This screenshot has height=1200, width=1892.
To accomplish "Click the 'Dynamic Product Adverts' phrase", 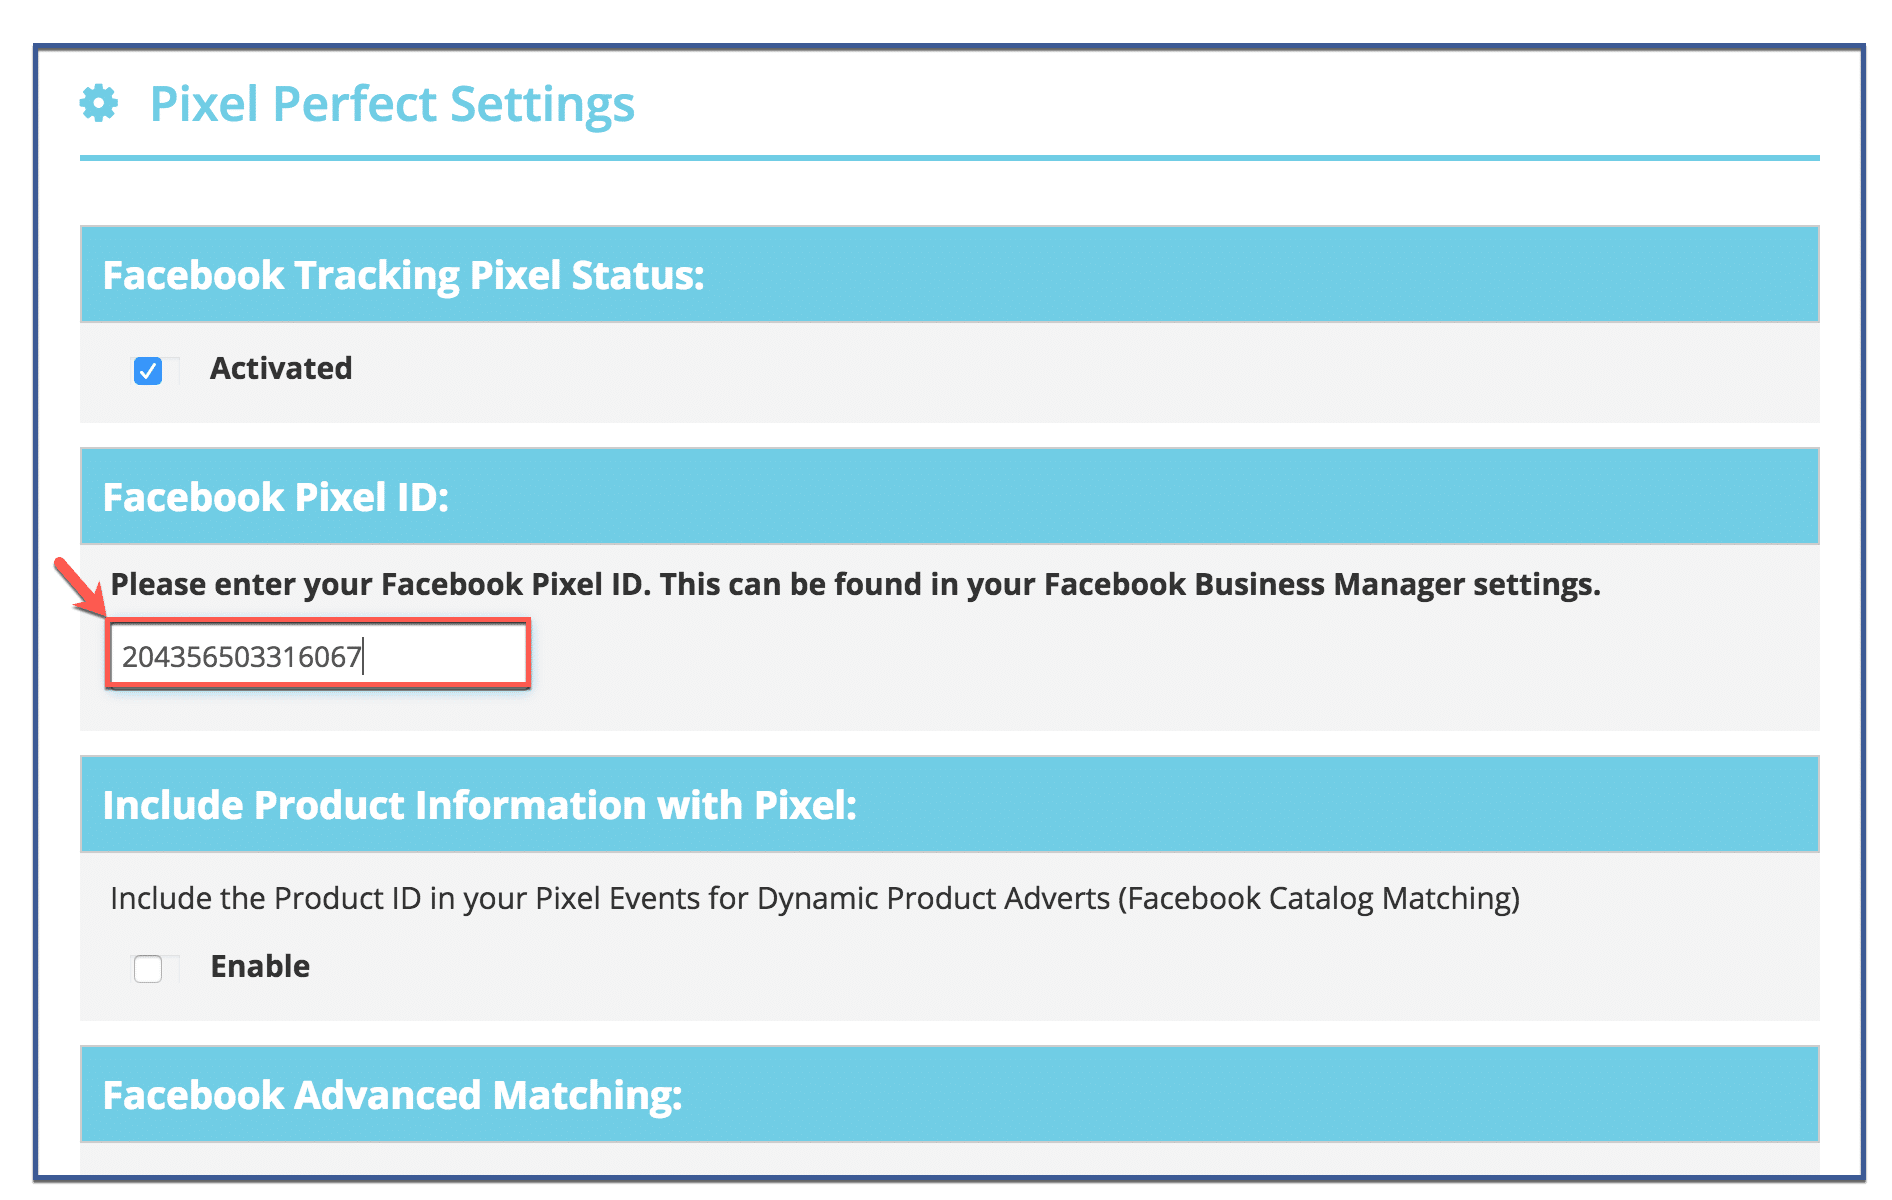I will (x=934, y=898).
